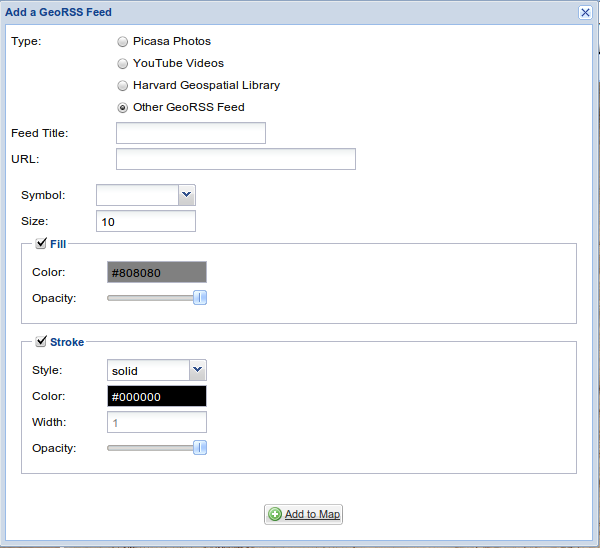This screenshot has width=600, height=548.
Task: Click the Fill opacity slider handle
Action: click(200, 298)
